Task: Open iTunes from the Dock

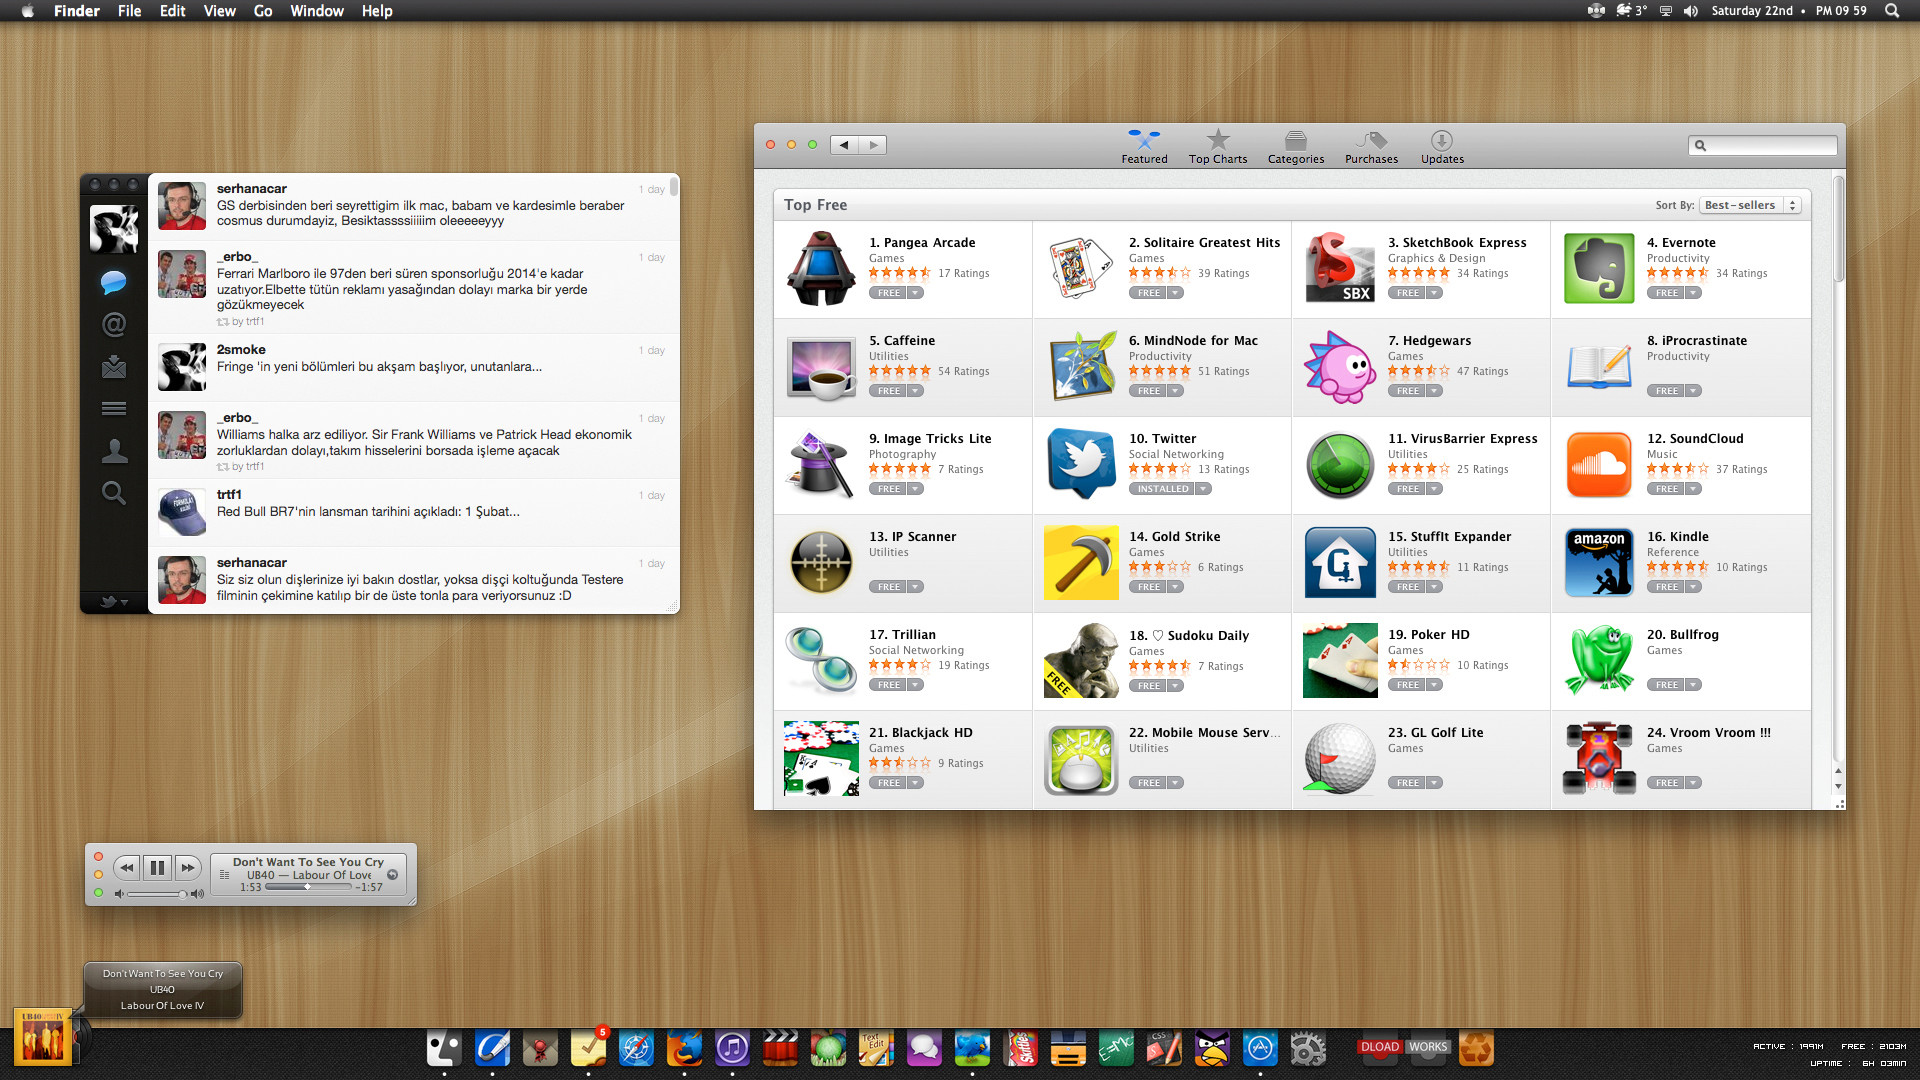Action: 732,1049
